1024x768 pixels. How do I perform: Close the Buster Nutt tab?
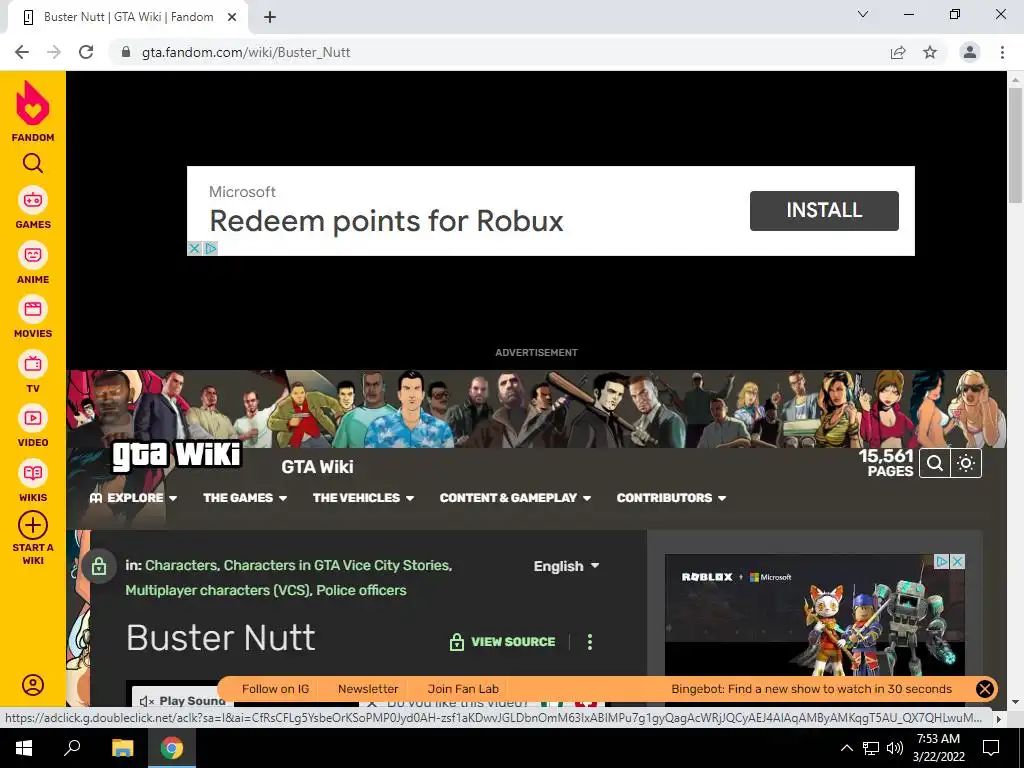232,17
